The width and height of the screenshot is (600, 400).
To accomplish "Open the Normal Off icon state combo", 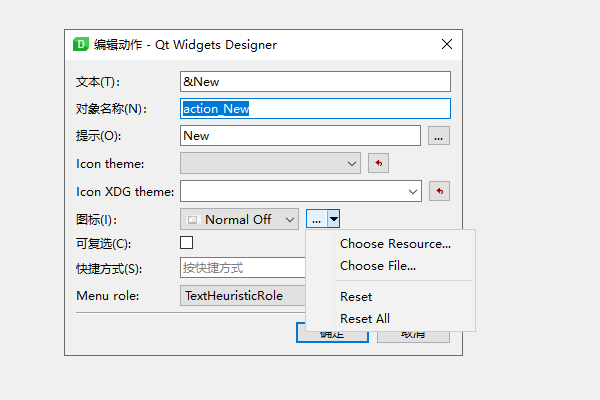I will (x=239, y=219).
